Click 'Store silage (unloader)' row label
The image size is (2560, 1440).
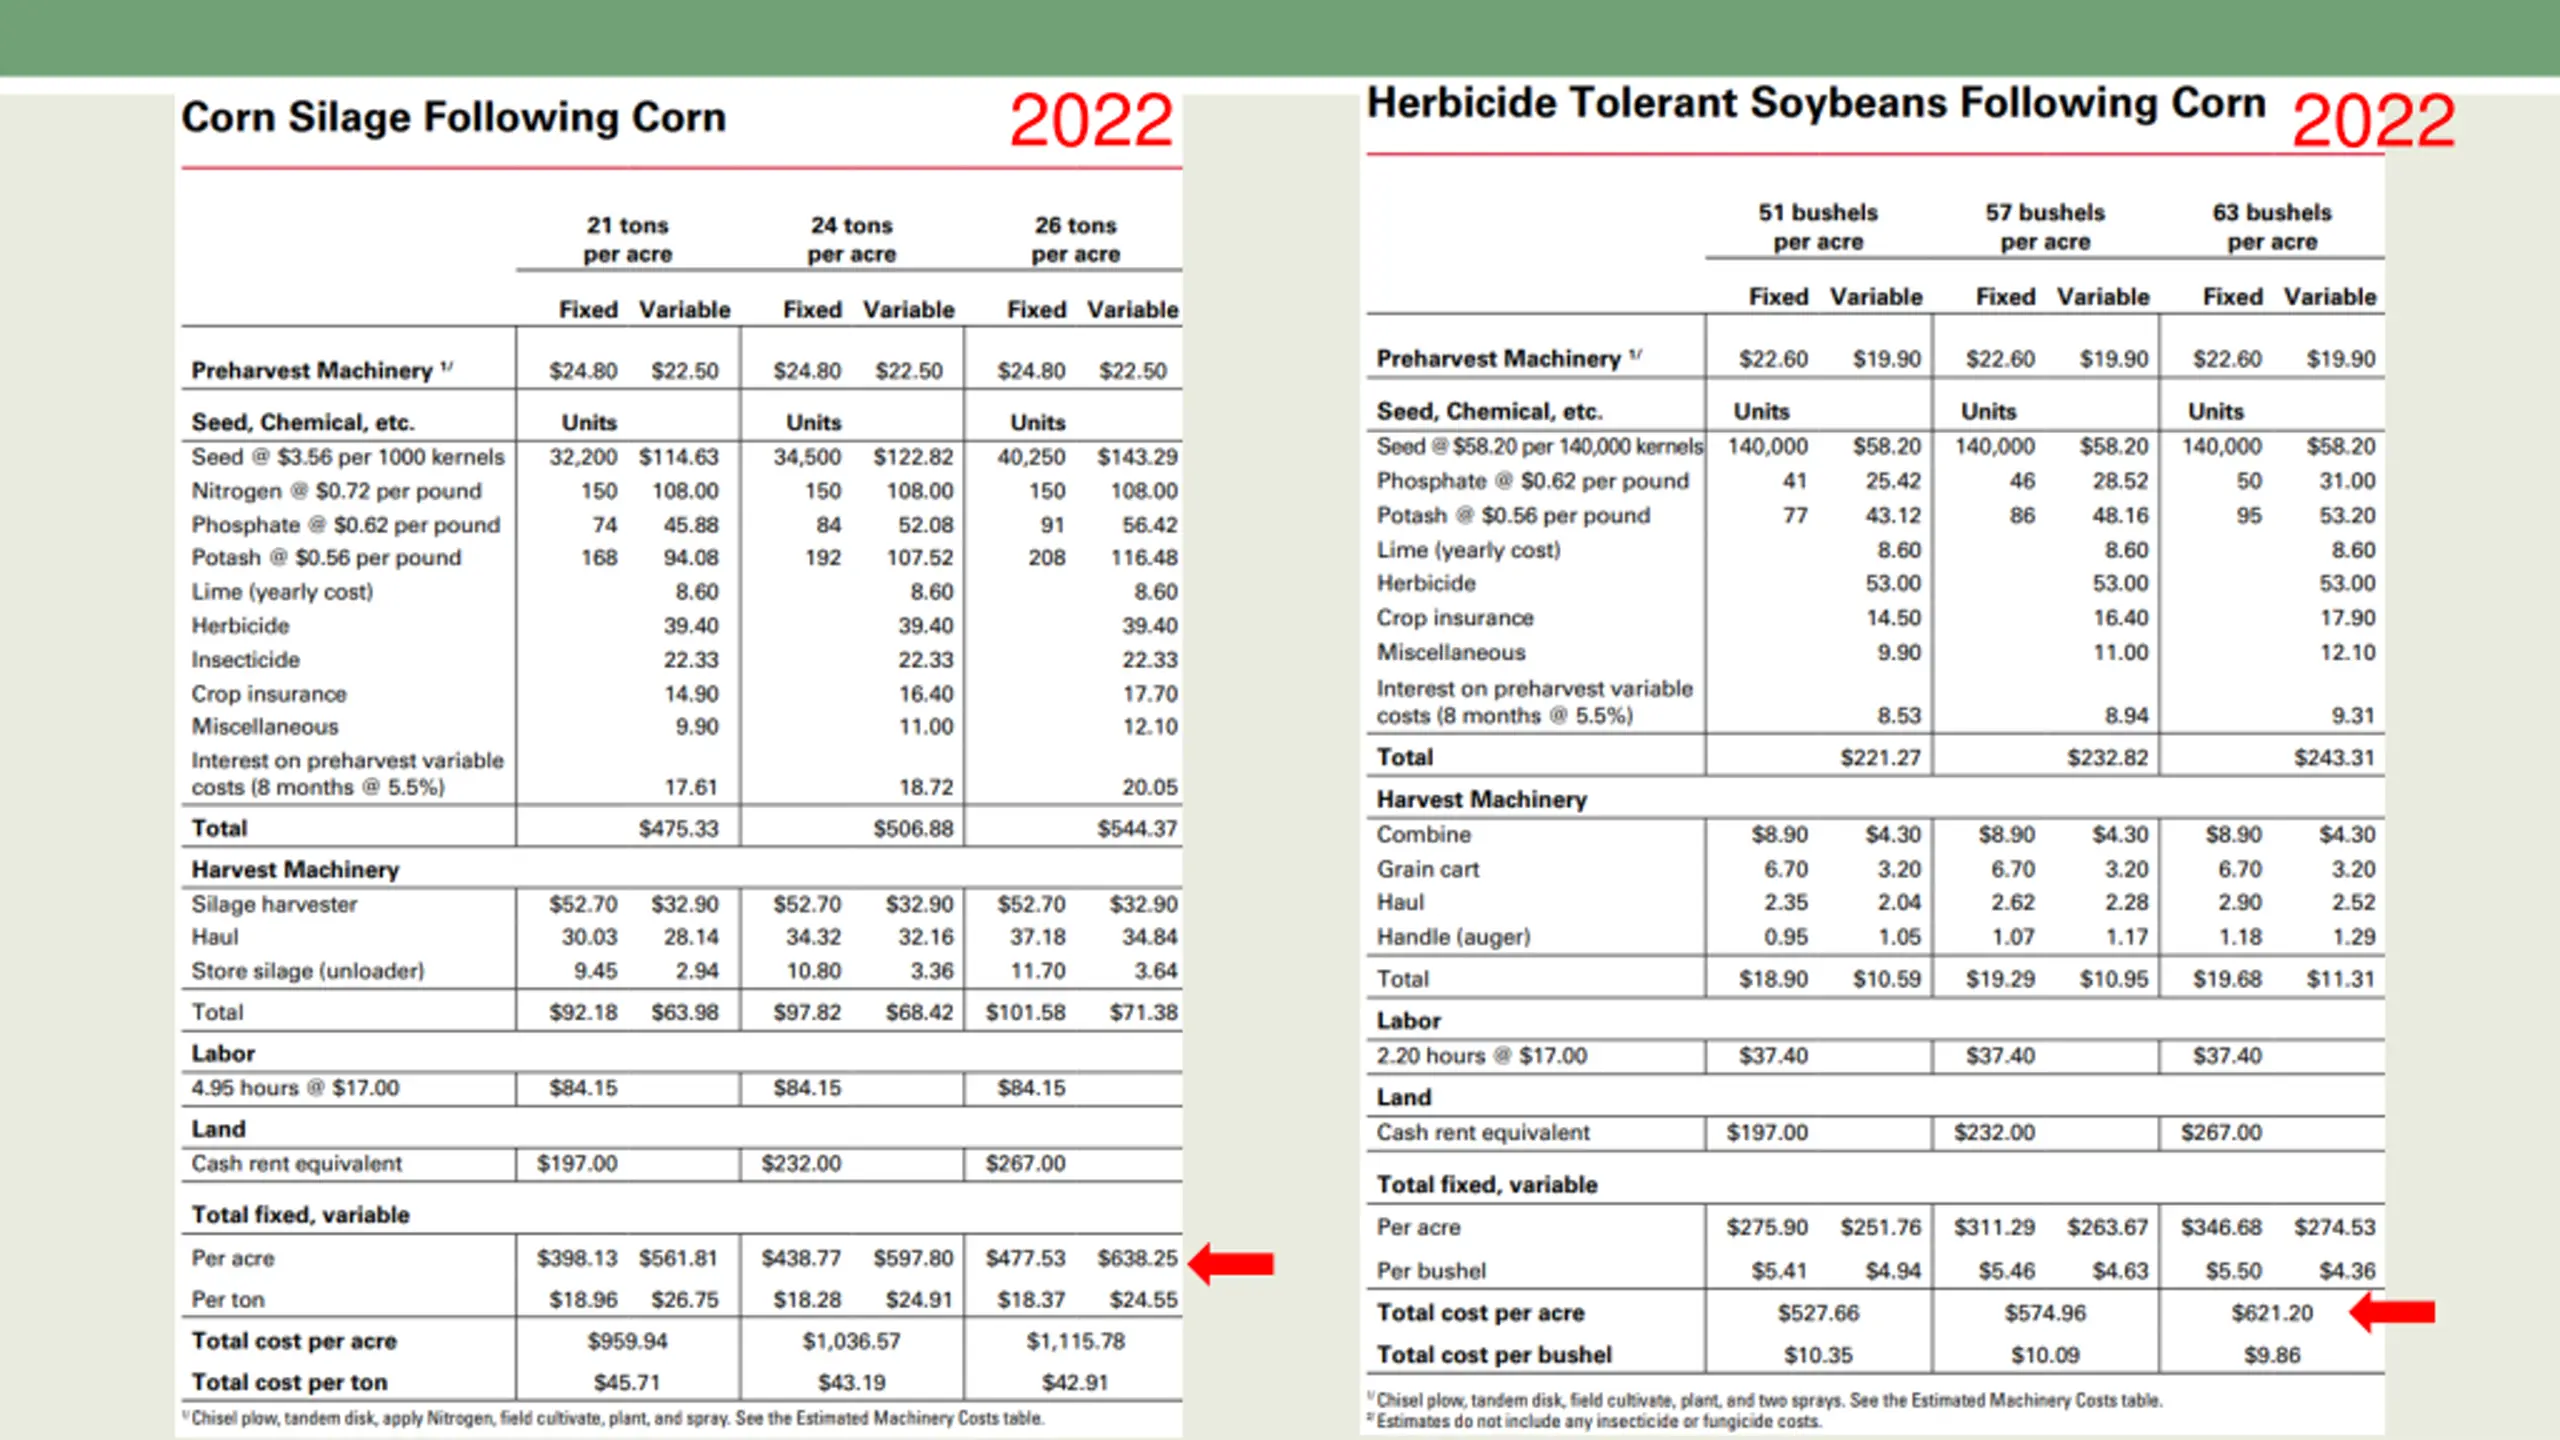308,971
